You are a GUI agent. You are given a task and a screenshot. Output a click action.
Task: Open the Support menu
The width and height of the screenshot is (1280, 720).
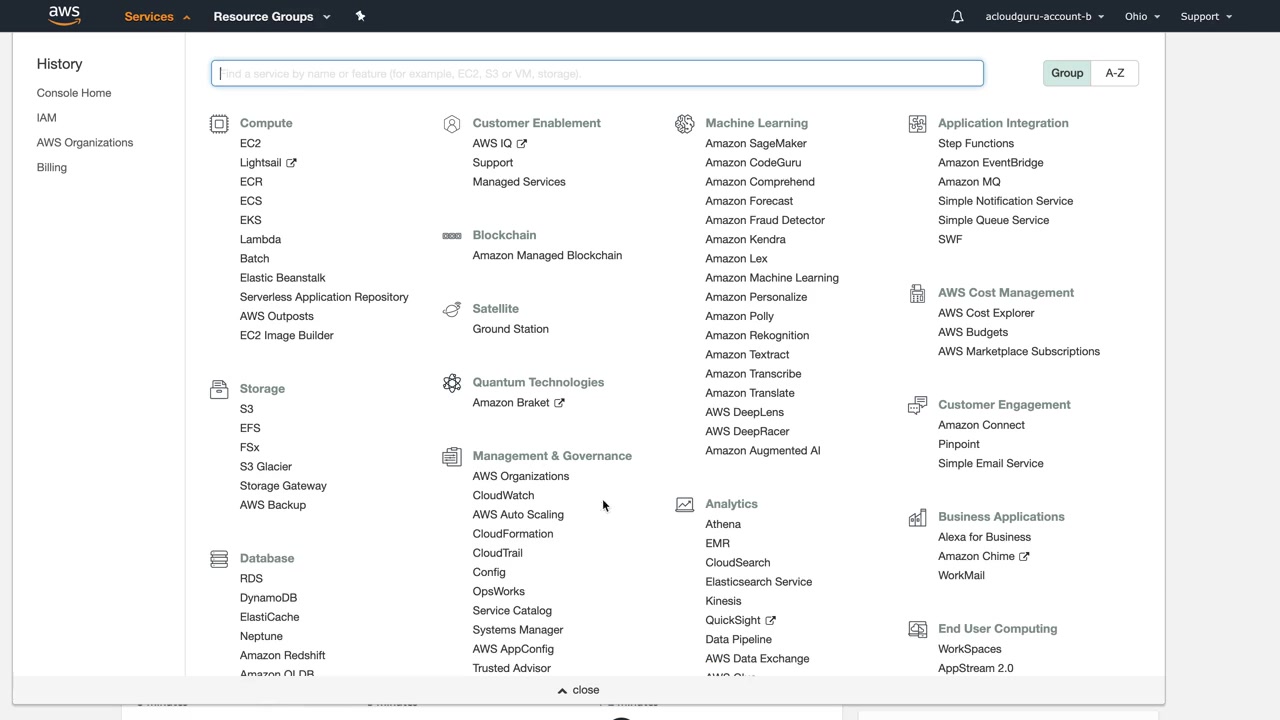tap(1206, 17)
